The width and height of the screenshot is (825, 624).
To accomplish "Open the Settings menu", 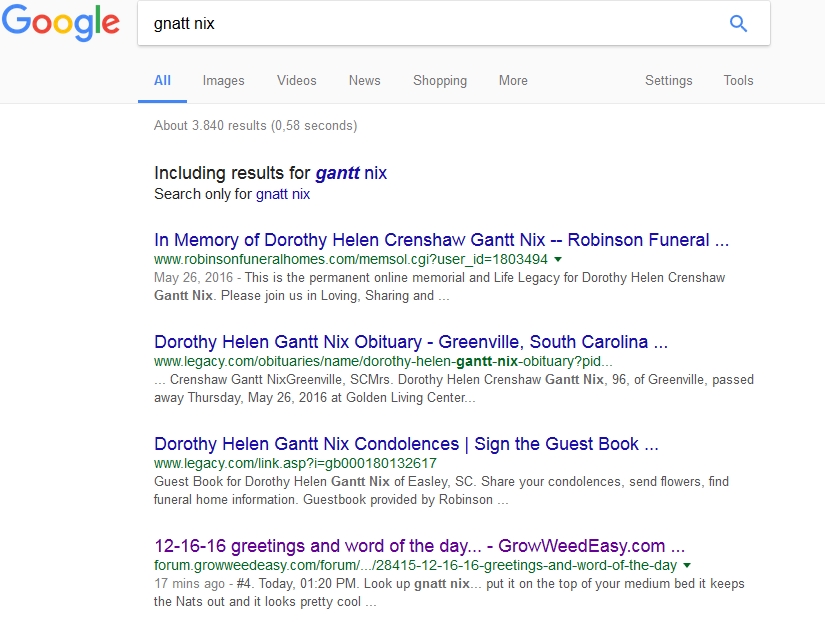I will pos(668,81).
